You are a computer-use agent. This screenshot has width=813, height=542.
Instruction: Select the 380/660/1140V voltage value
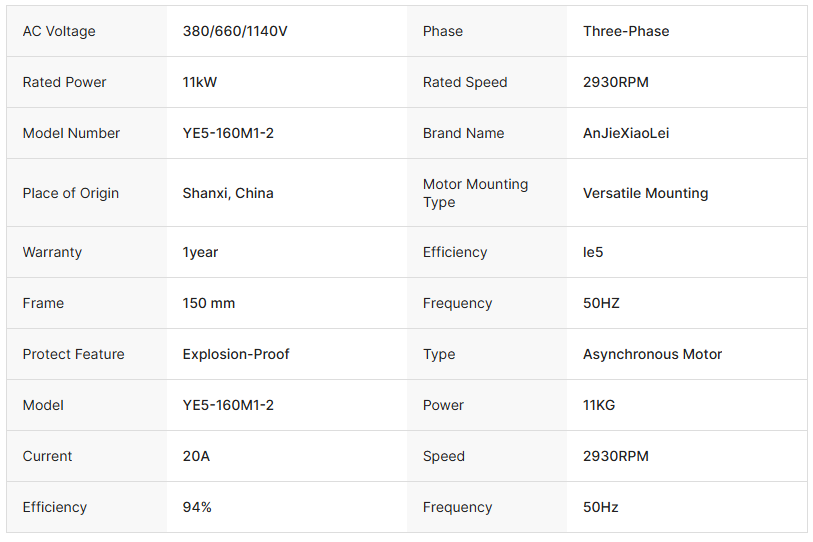coord(235,31)
